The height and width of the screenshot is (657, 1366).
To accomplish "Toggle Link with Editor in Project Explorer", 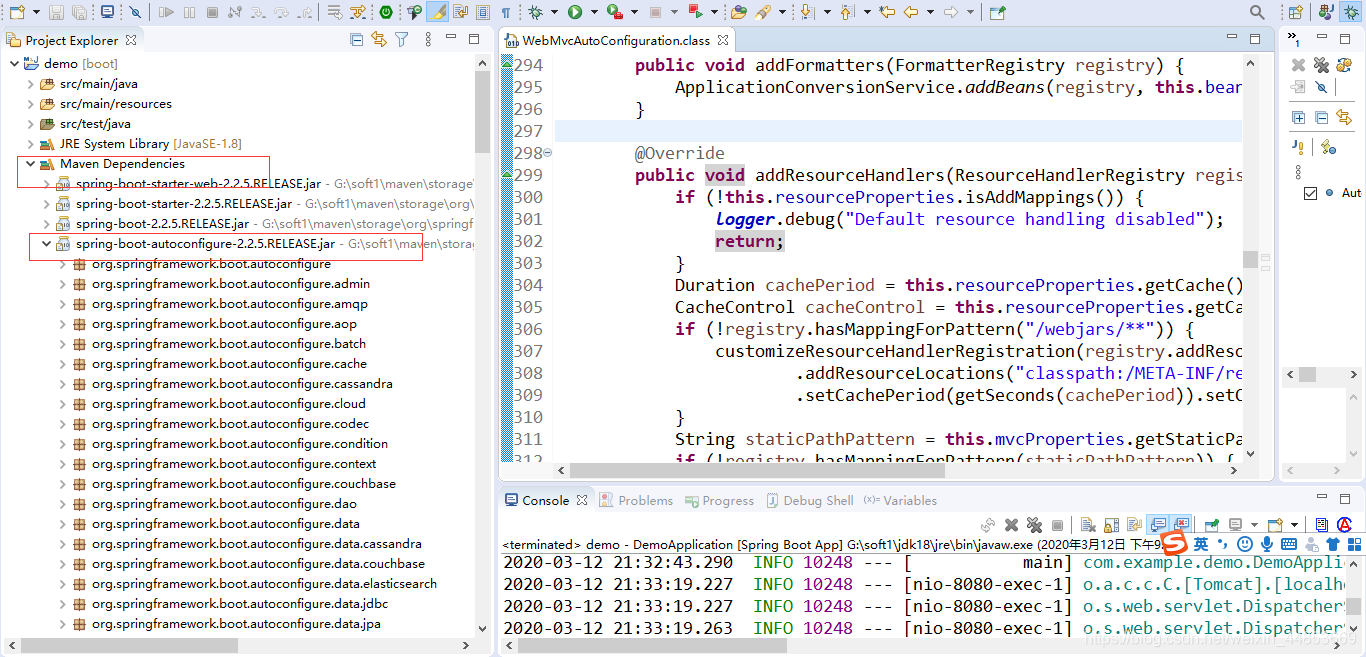I will click(x=379, y=39).
